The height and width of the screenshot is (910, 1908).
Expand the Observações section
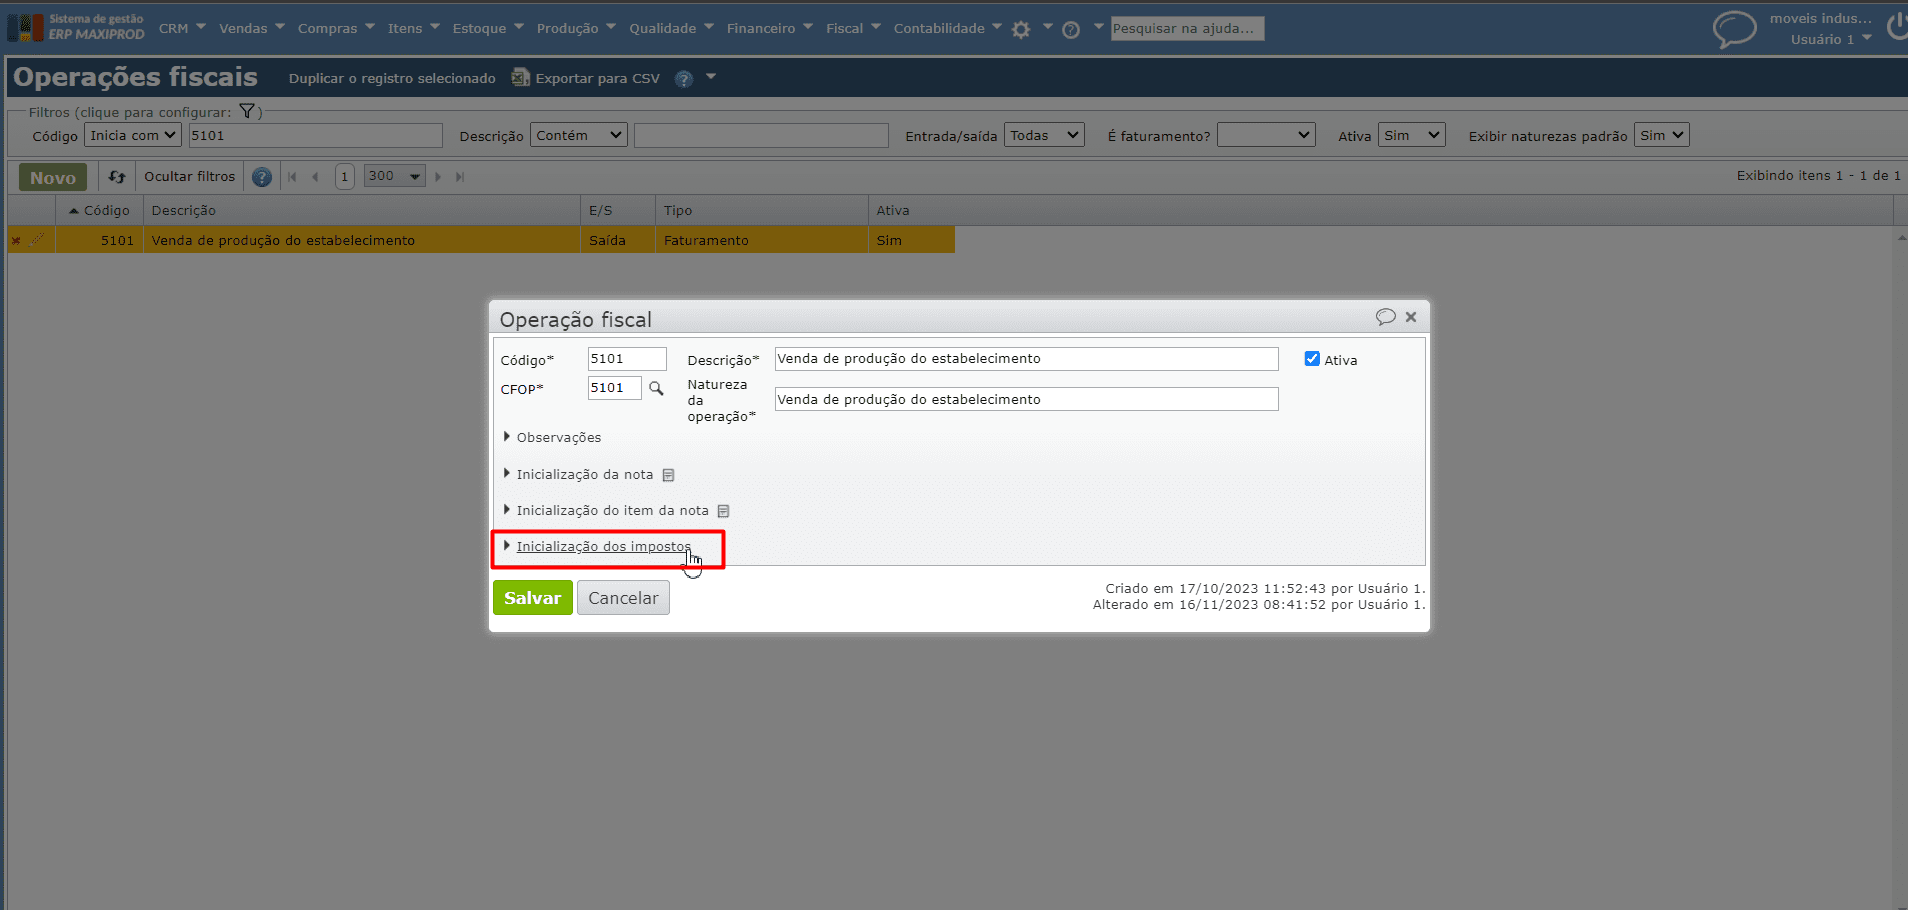(x=552, y=438)
